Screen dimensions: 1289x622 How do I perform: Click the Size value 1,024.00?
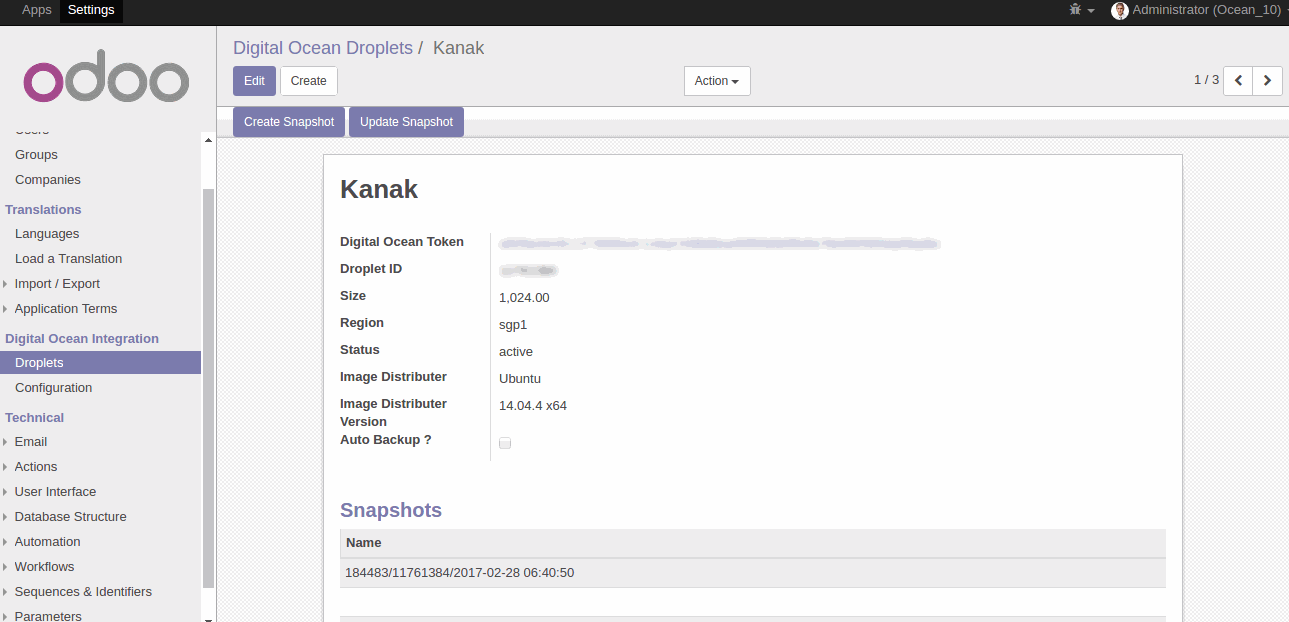pyautogui.click(x=524, y=298)
